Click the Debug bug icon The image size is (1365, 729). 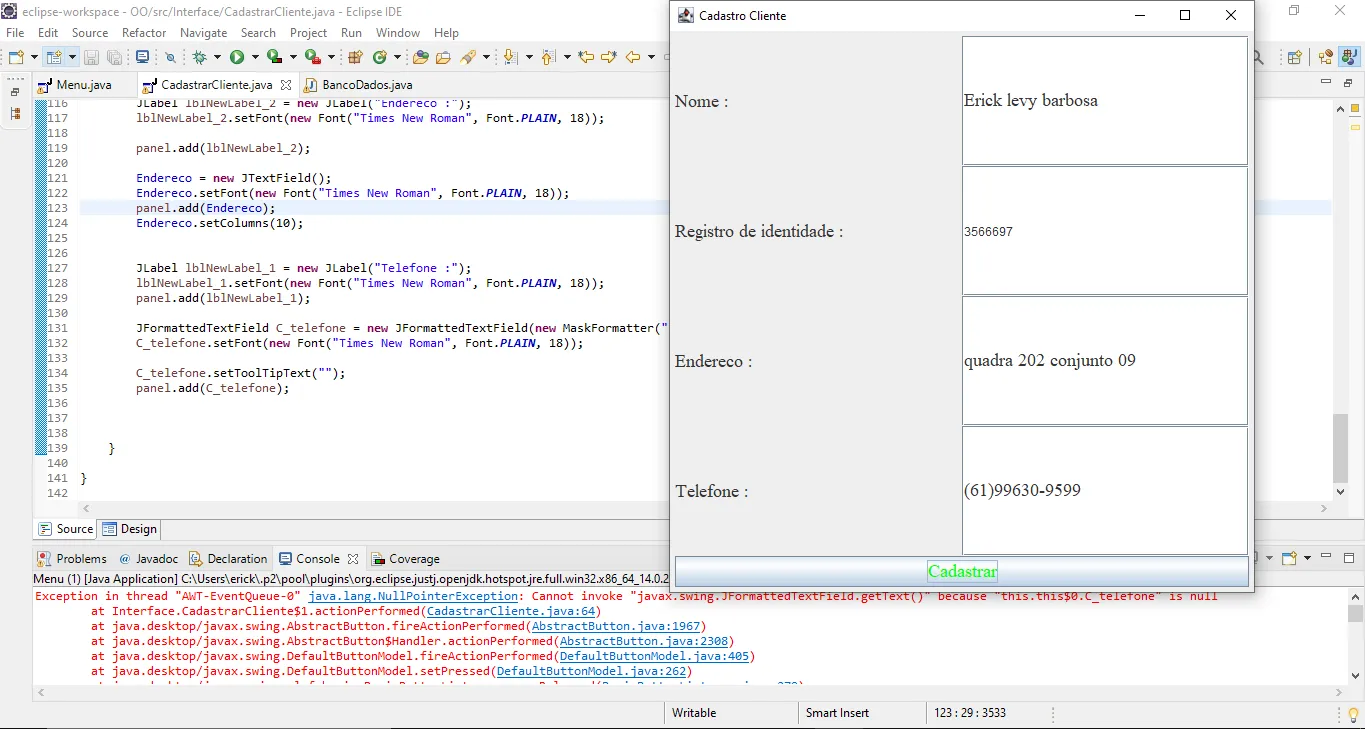tap(200, 57)
